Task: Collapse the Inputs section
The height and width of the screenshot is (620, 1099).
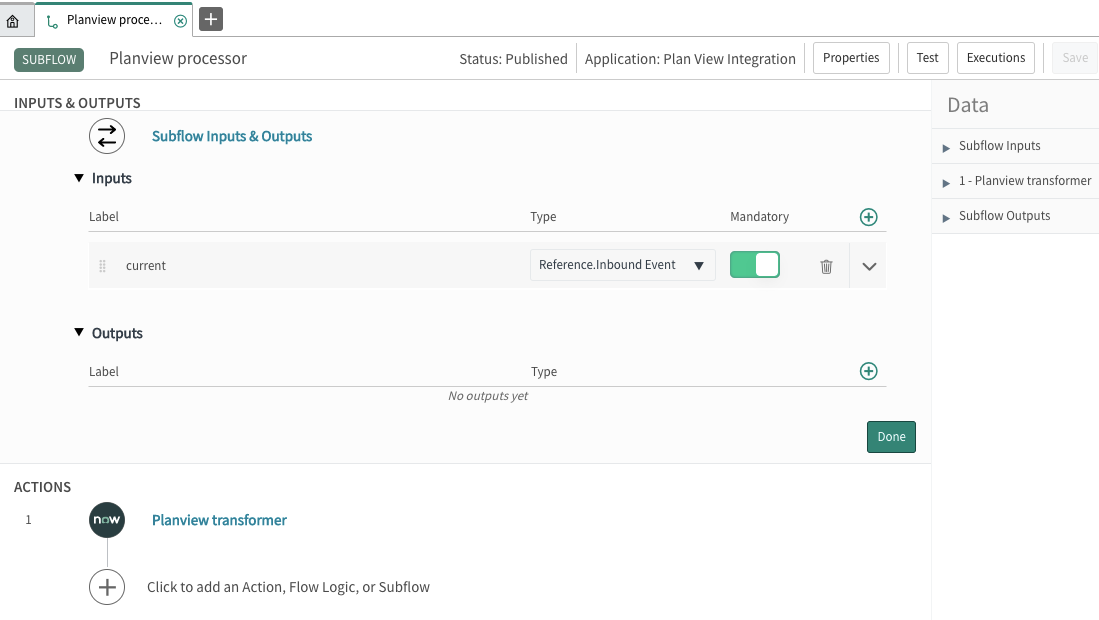Action: pos(79,178)
